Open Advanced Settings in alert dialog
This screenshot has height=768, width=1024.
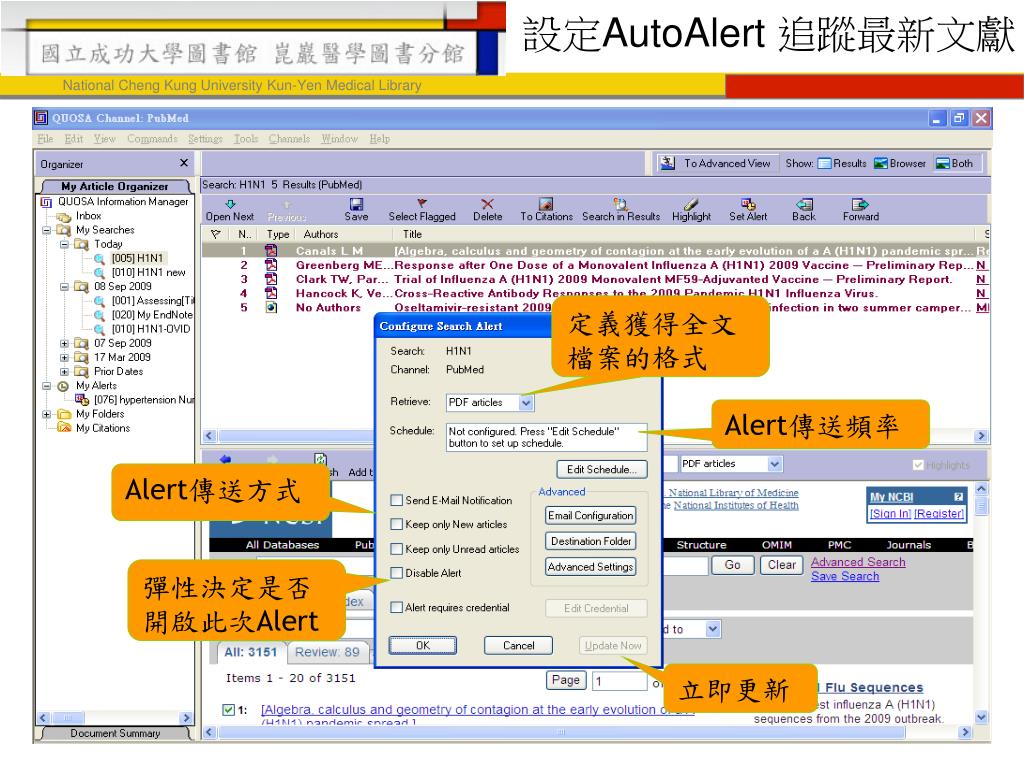pos(590,567)
